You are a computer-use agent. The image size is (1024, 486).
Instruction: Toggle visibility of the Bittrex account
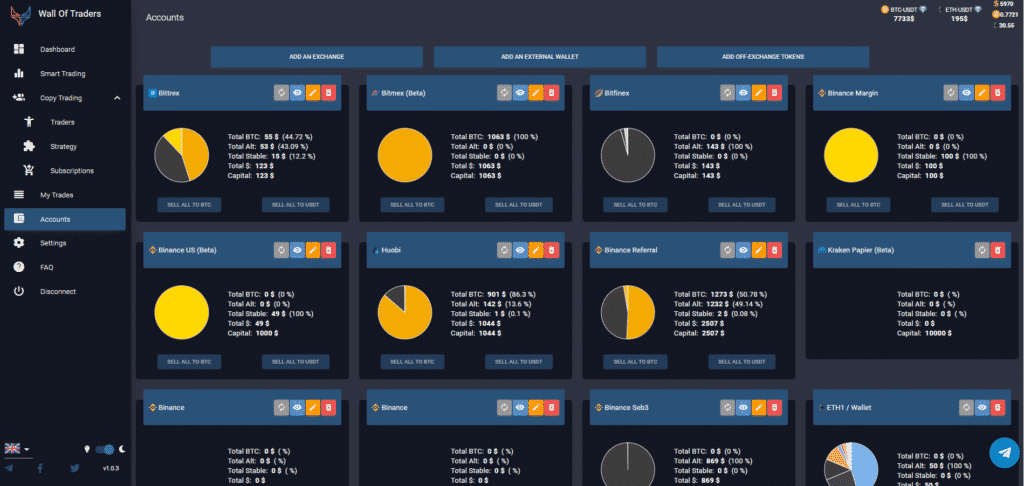point(297,93)
